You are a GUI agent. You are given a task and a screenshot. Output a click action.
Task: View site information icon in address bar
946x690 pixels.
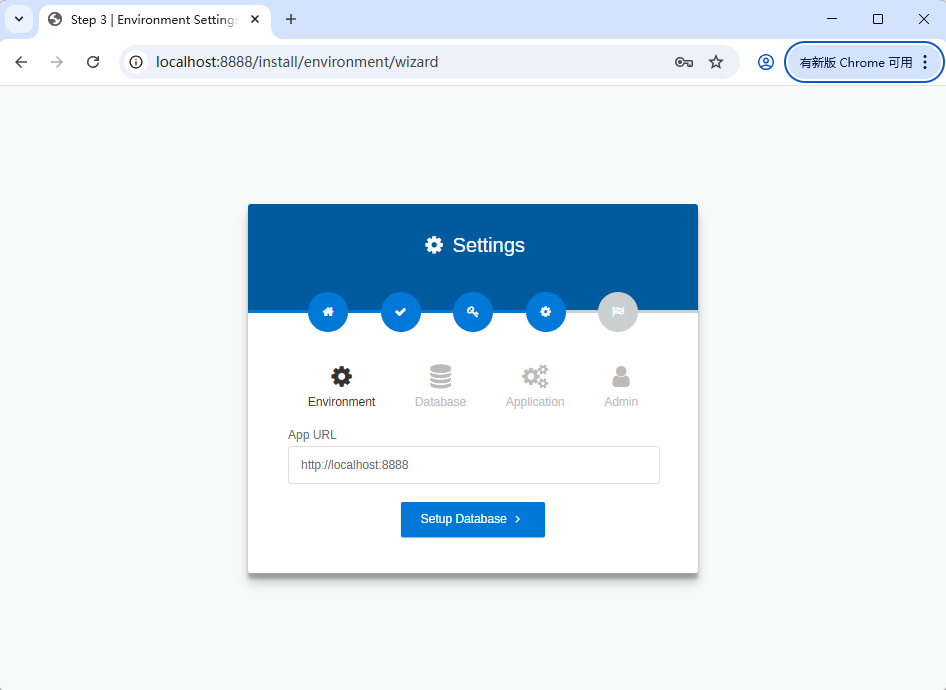(x=136, y=62)
